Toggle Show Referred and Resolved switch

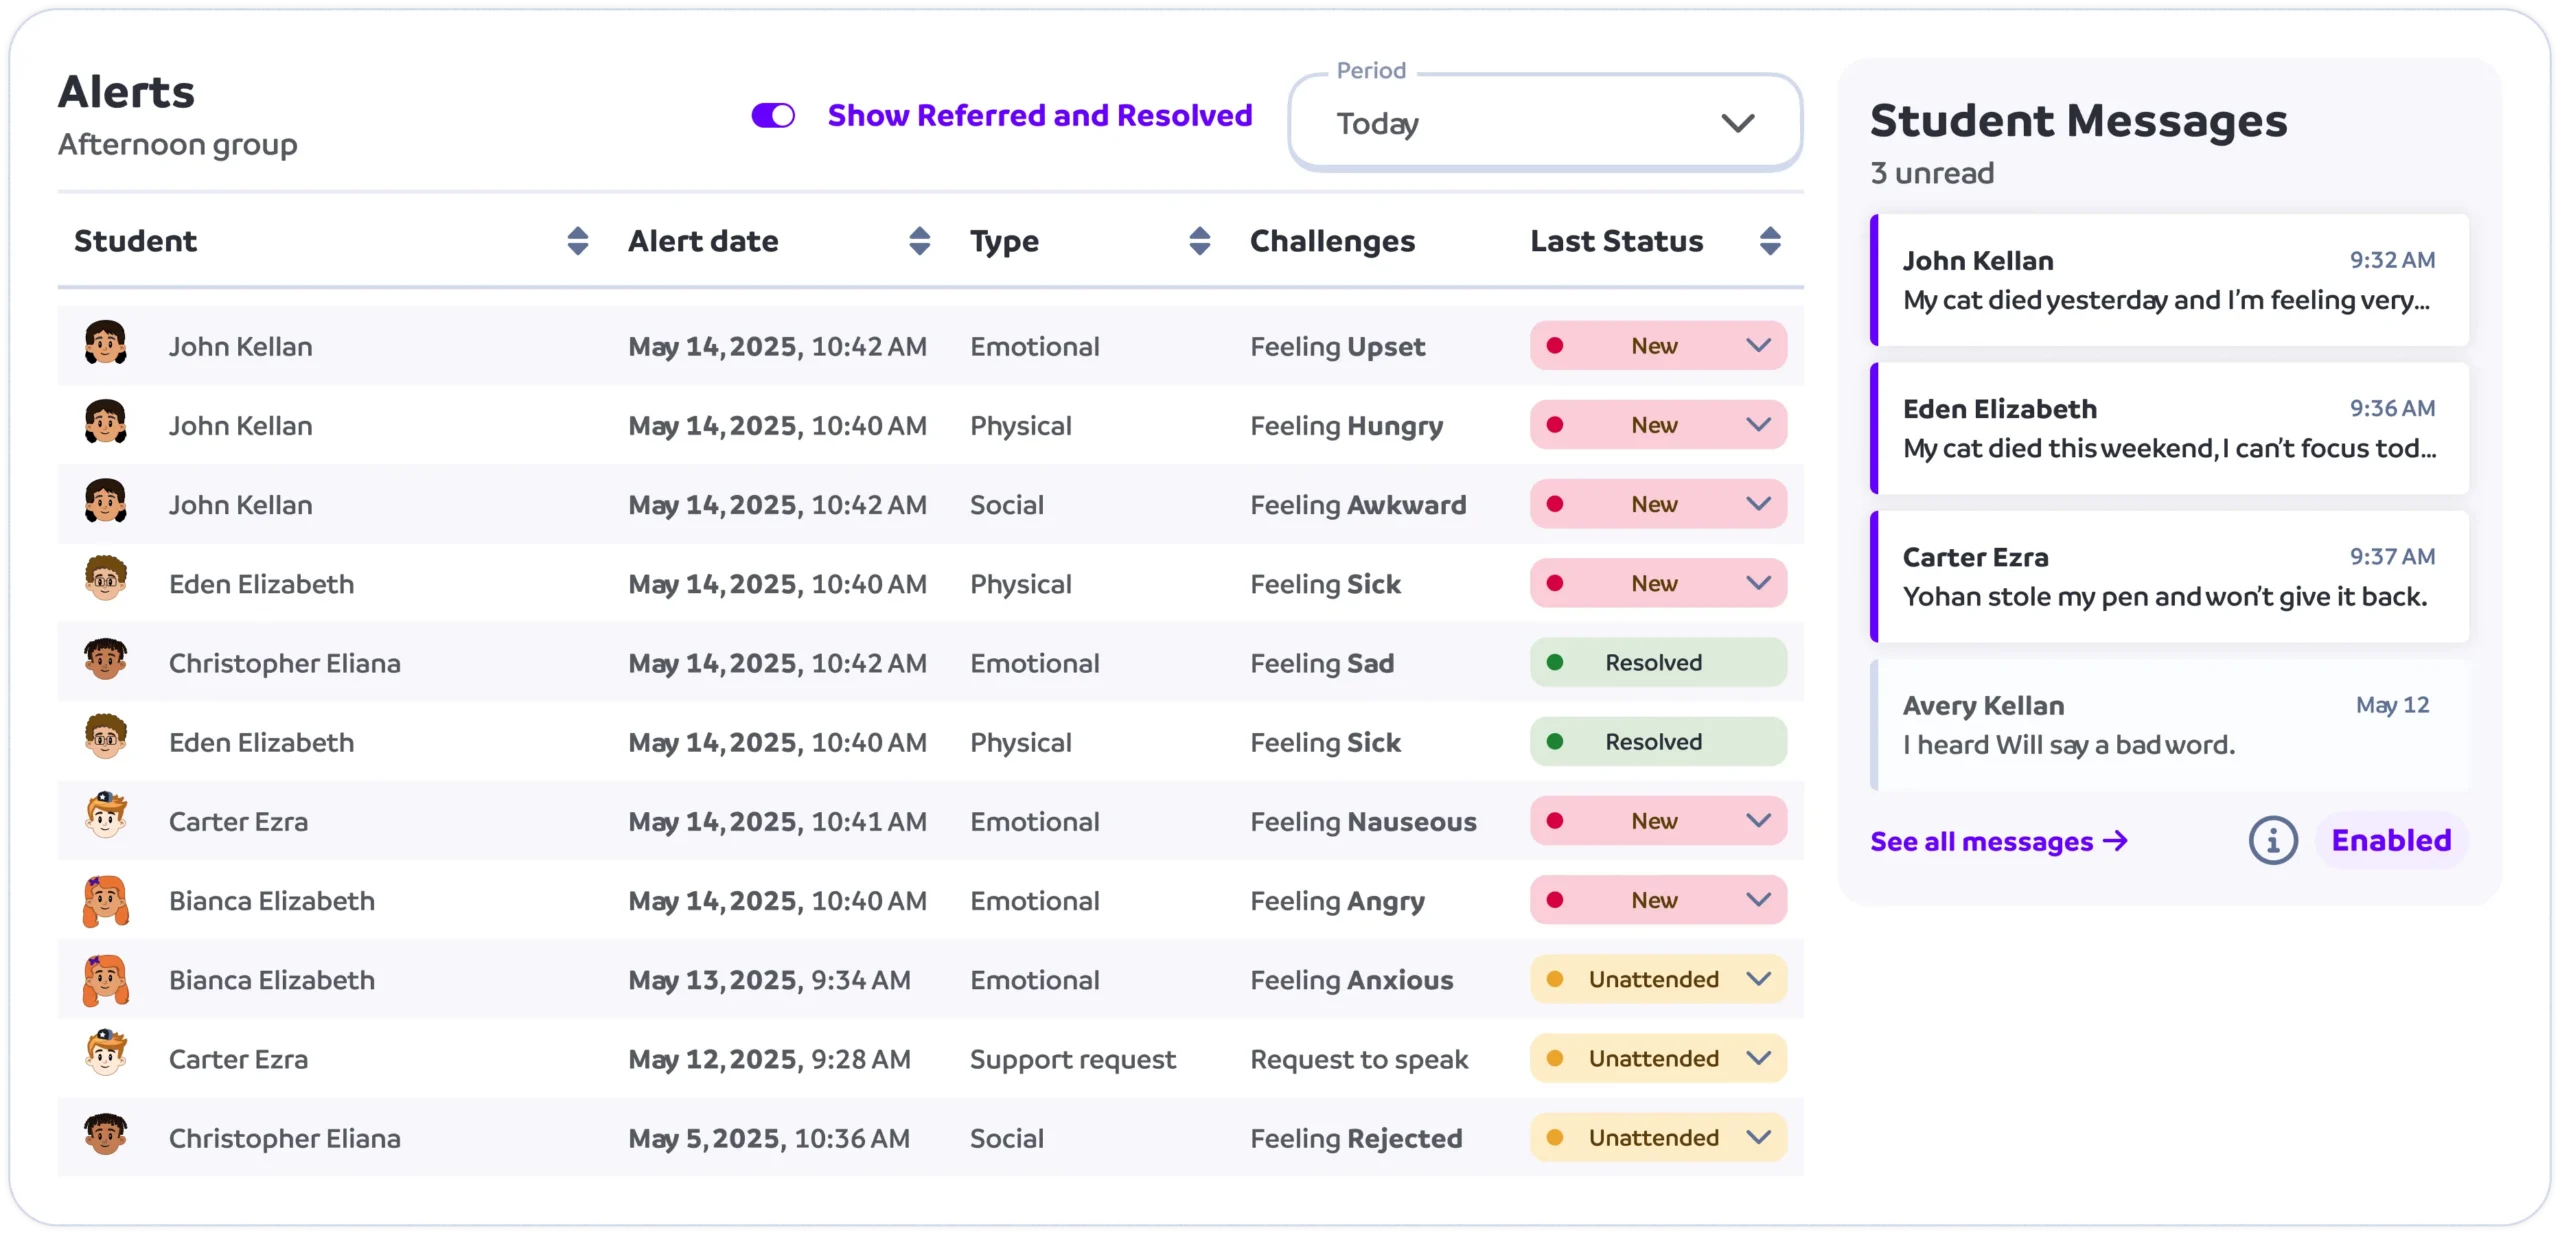click(773, 116)
